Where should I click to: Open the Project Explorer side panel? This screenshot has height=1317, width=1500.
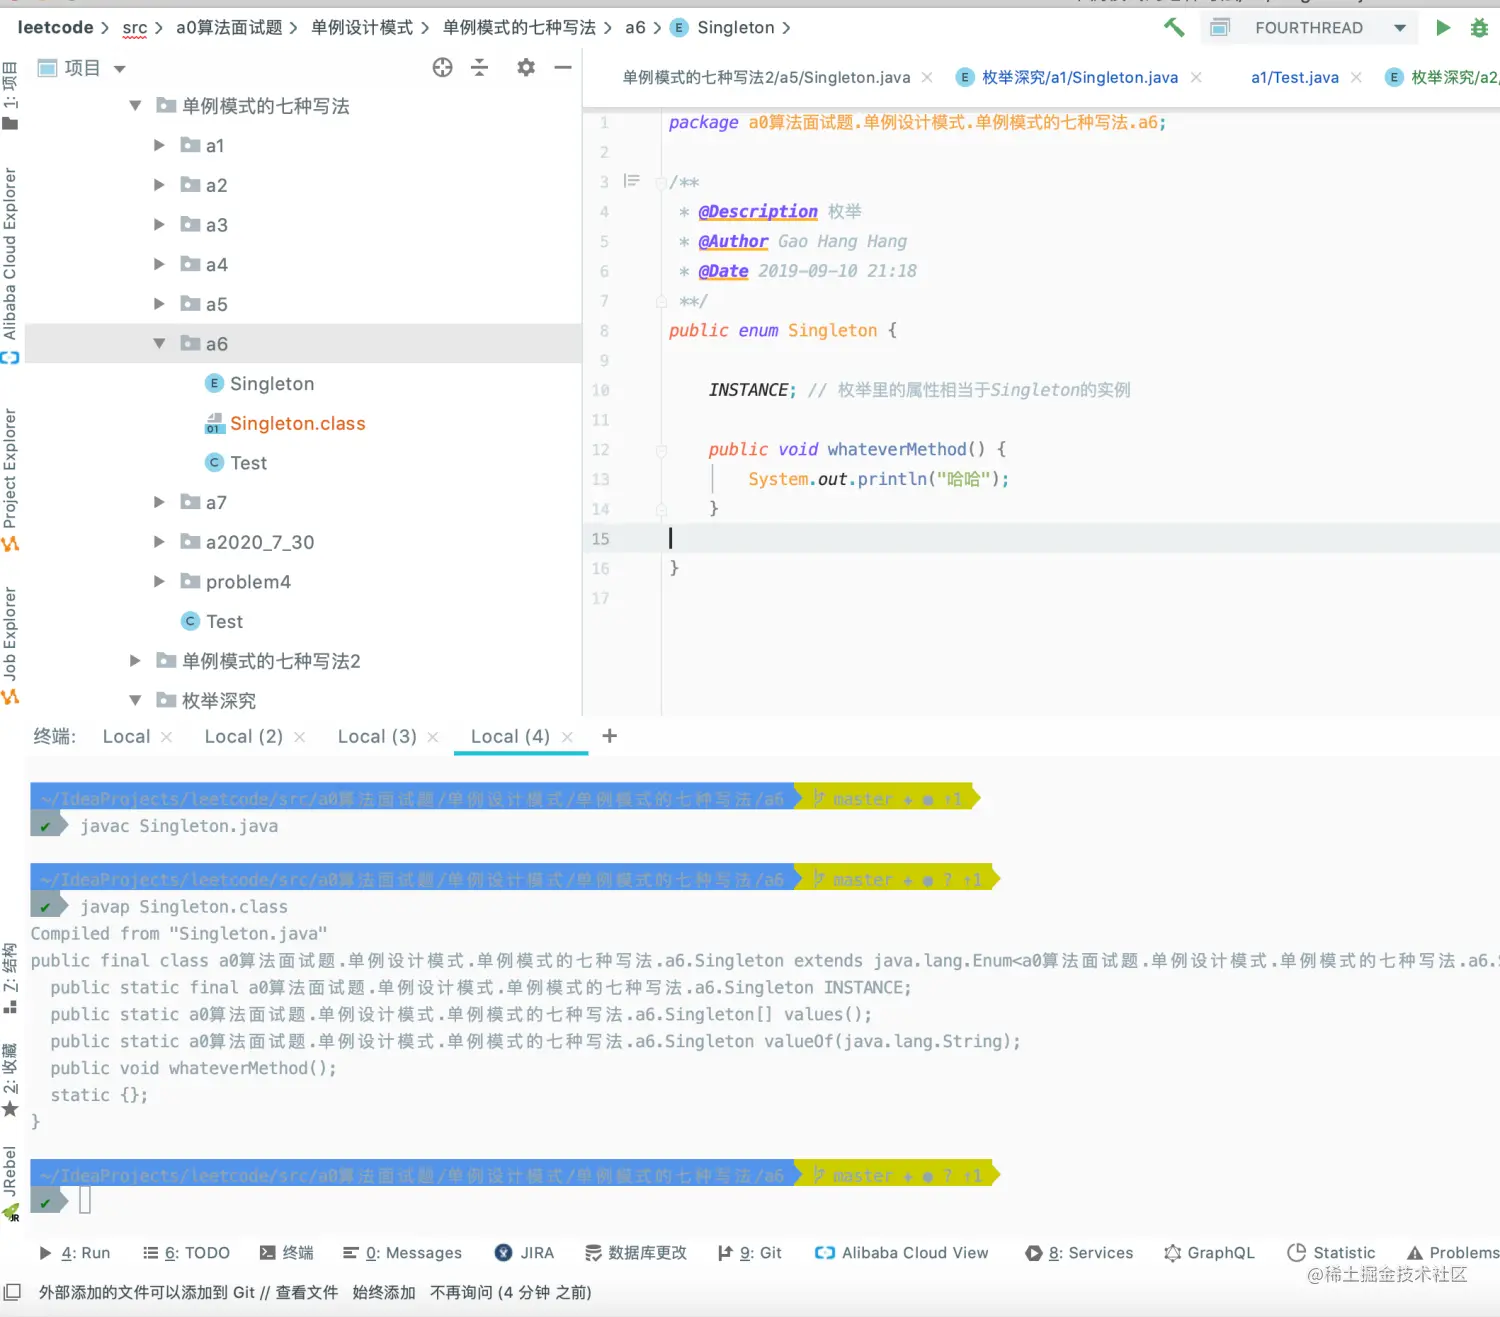pos(10,480)
